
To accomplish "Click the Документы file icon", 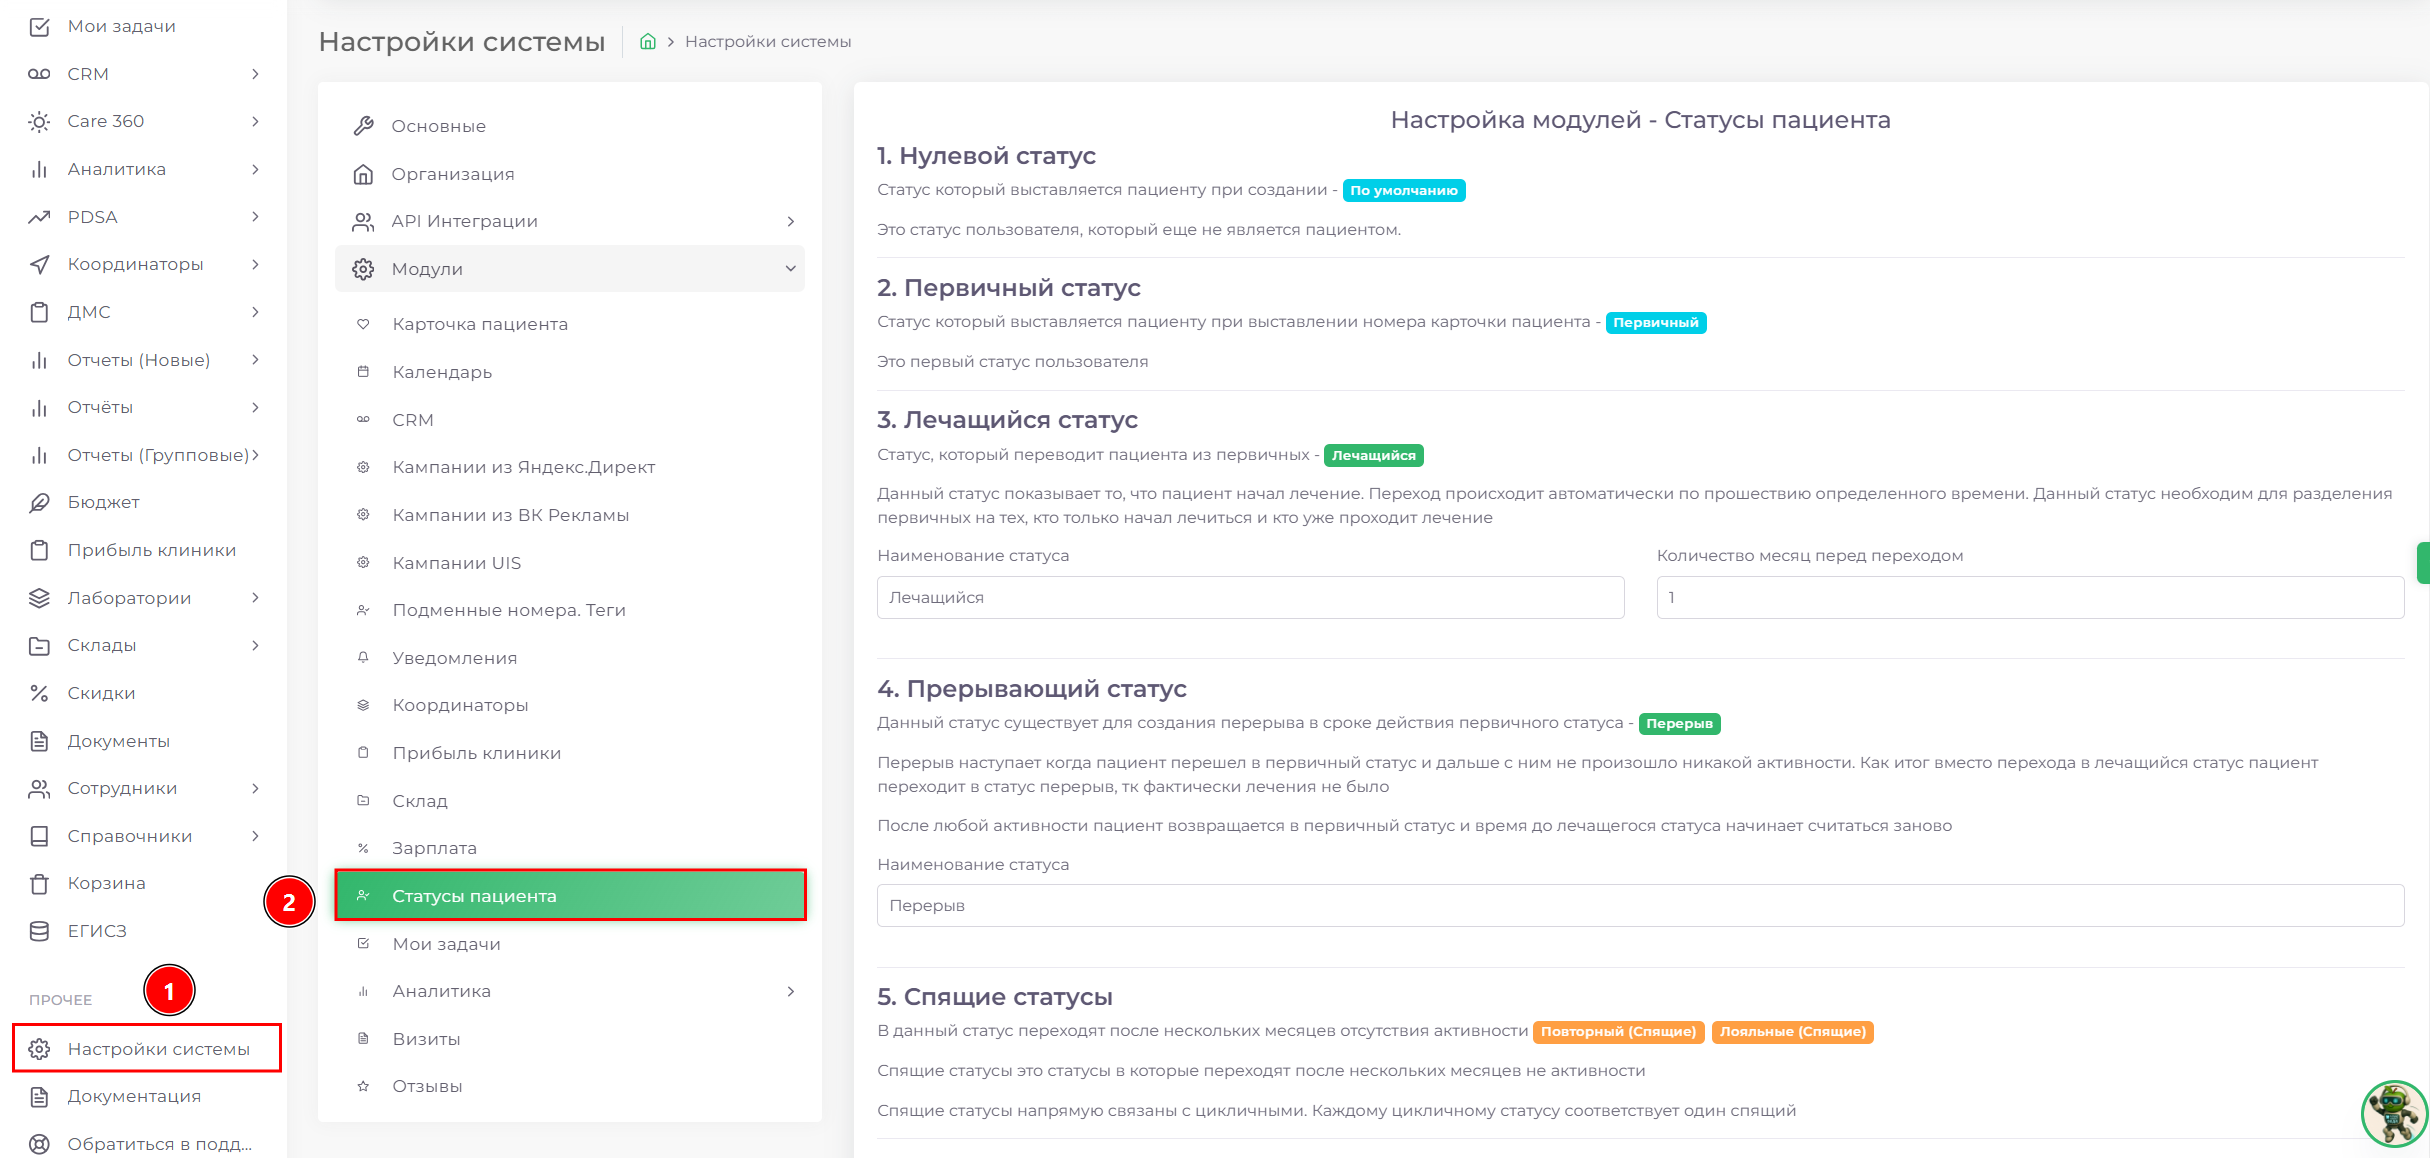I will pyautogui.click(x=39, y=741).
